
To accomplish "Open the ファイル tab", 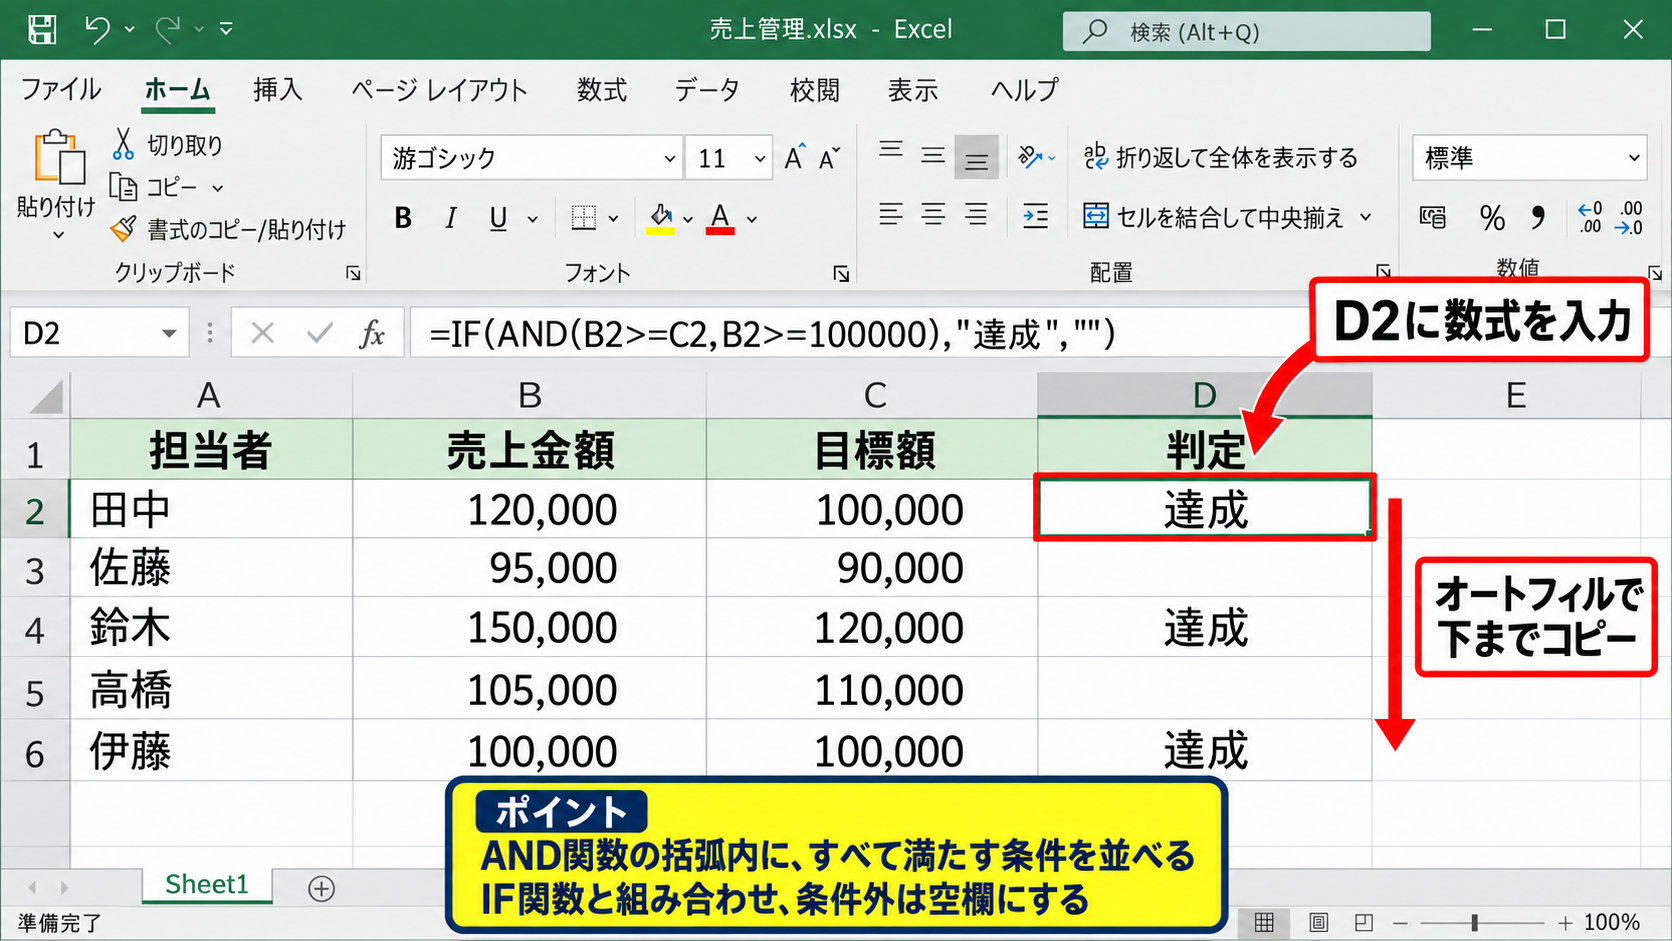I will point(61,90).
